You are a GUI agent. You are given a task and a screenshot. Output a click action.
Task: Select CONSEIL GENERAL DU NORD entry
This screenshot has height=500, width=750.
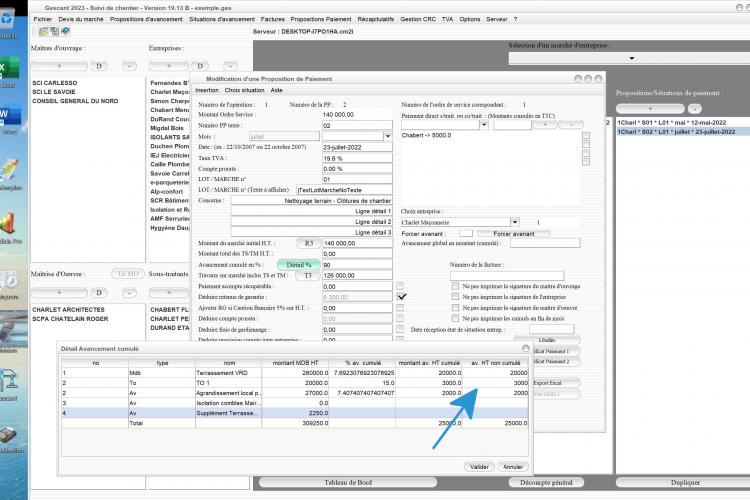(75, 101)
